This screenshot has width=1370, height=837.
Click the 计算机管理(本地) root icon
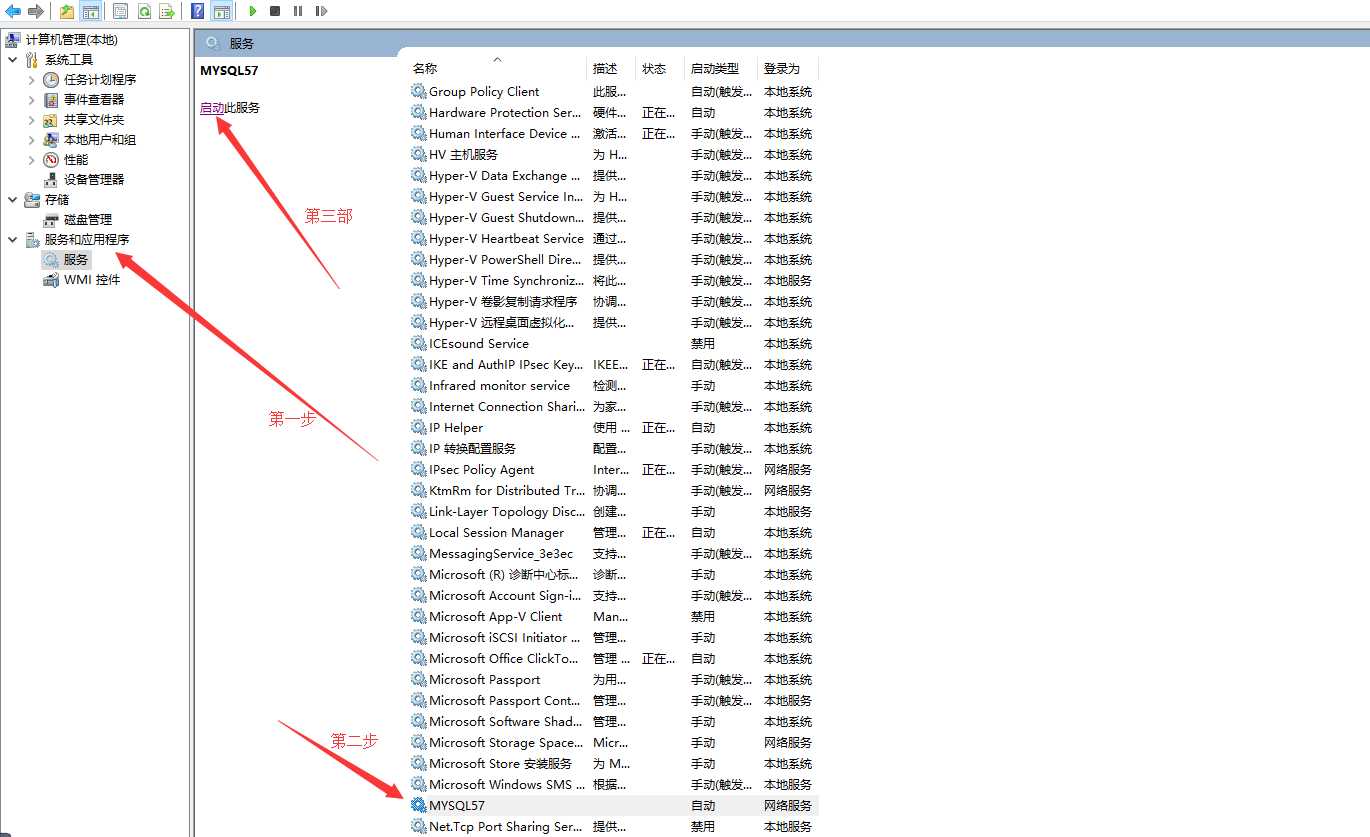[x=13, y=40]
